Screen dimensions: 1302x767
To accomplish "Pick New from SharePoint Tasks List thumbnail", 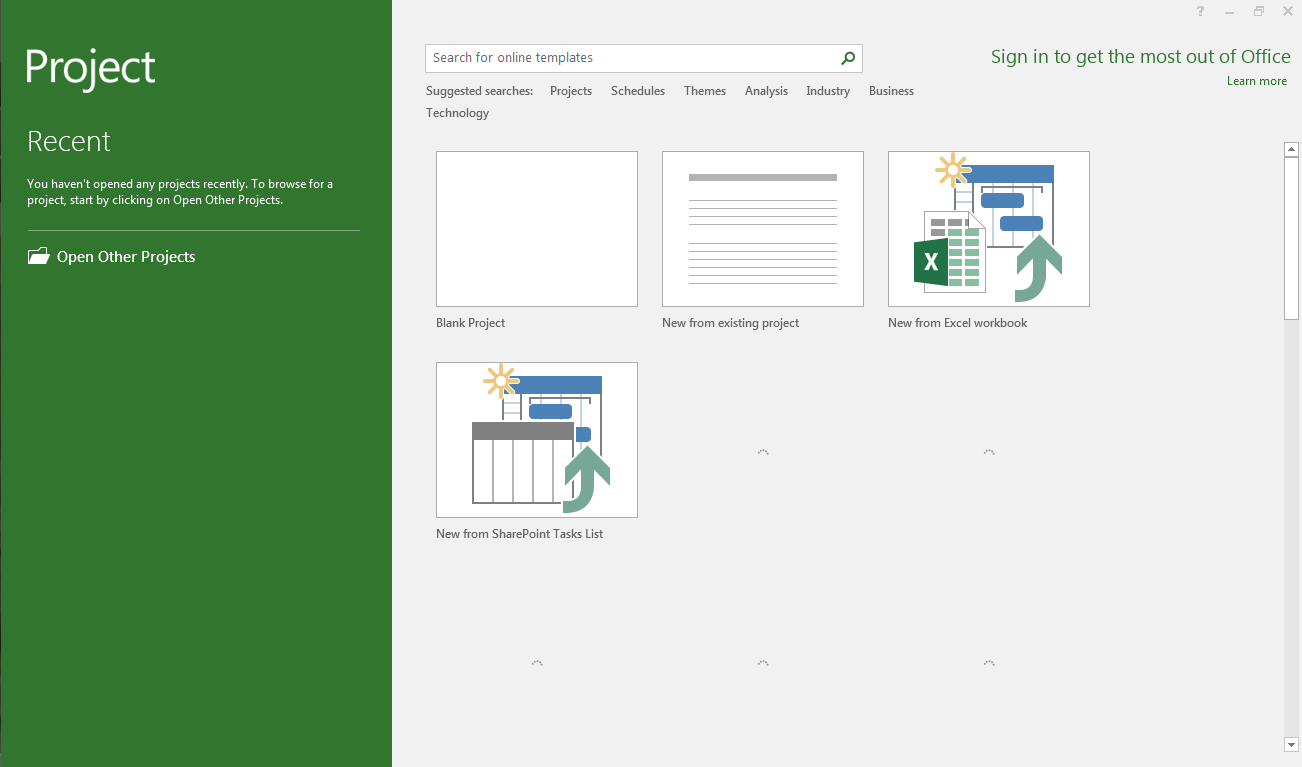I will [537, 440].
